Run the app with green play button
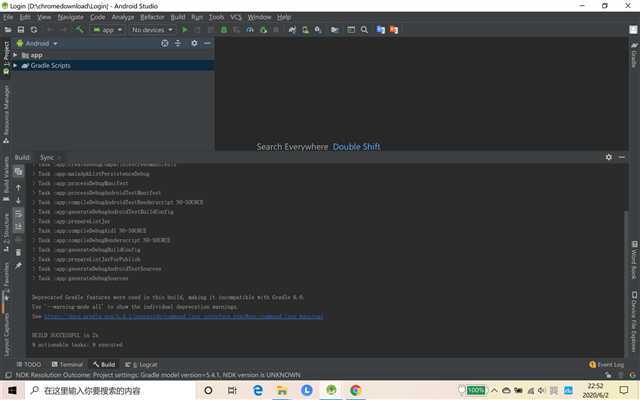 pos(185,30)
